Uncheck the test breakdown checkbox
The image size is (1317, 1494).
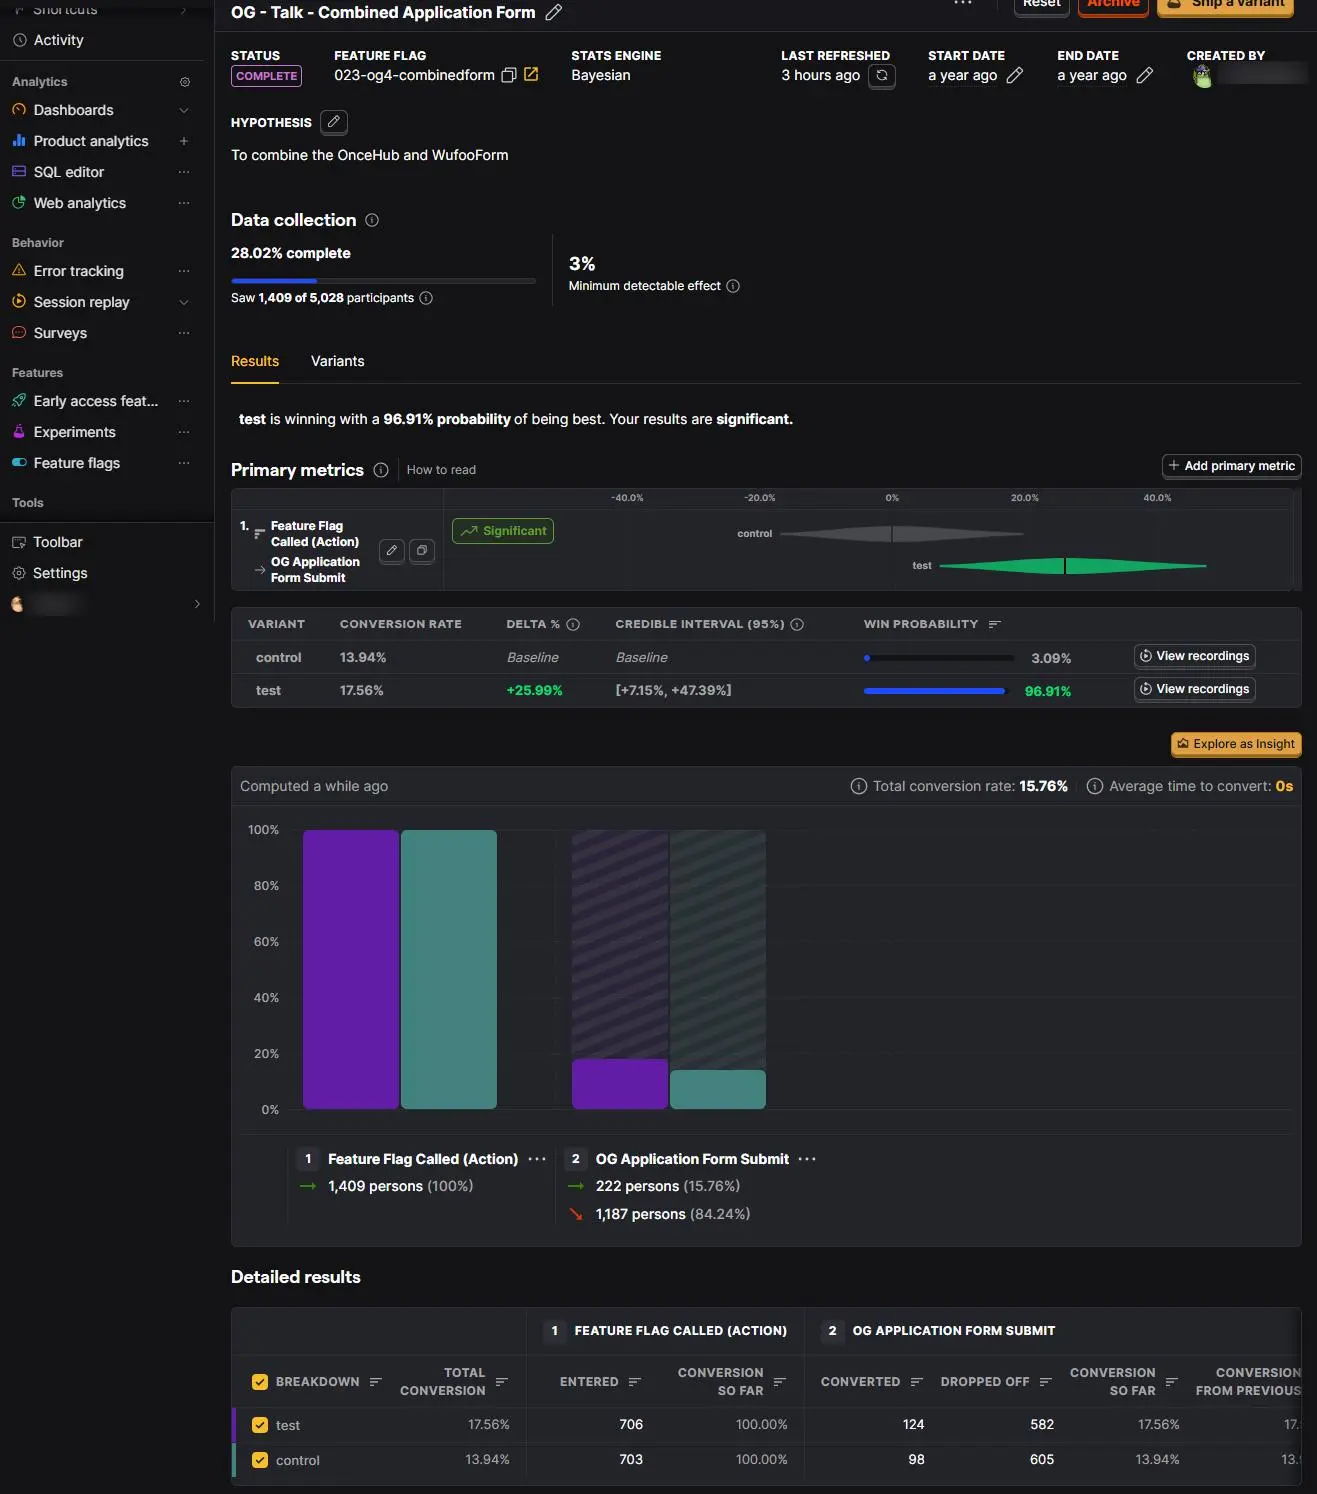(x=260, y=1425)
